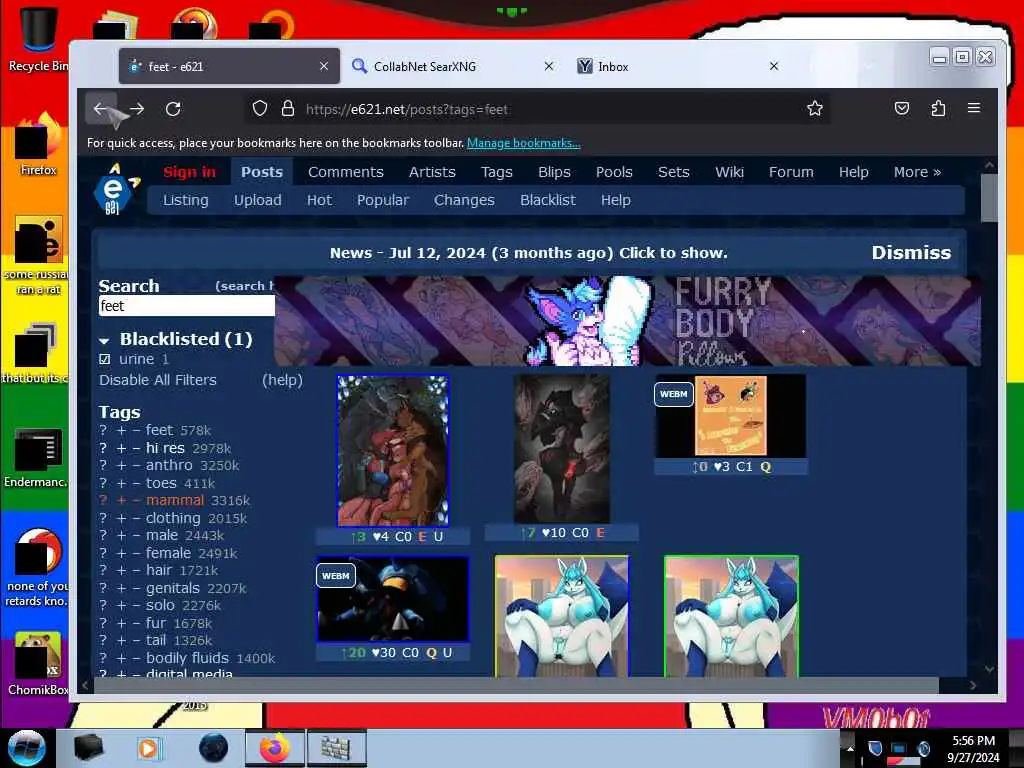Close the 'feet - e621' tab
The width and height of the screenshot is (1024, 768).
(x=324, y=66)
